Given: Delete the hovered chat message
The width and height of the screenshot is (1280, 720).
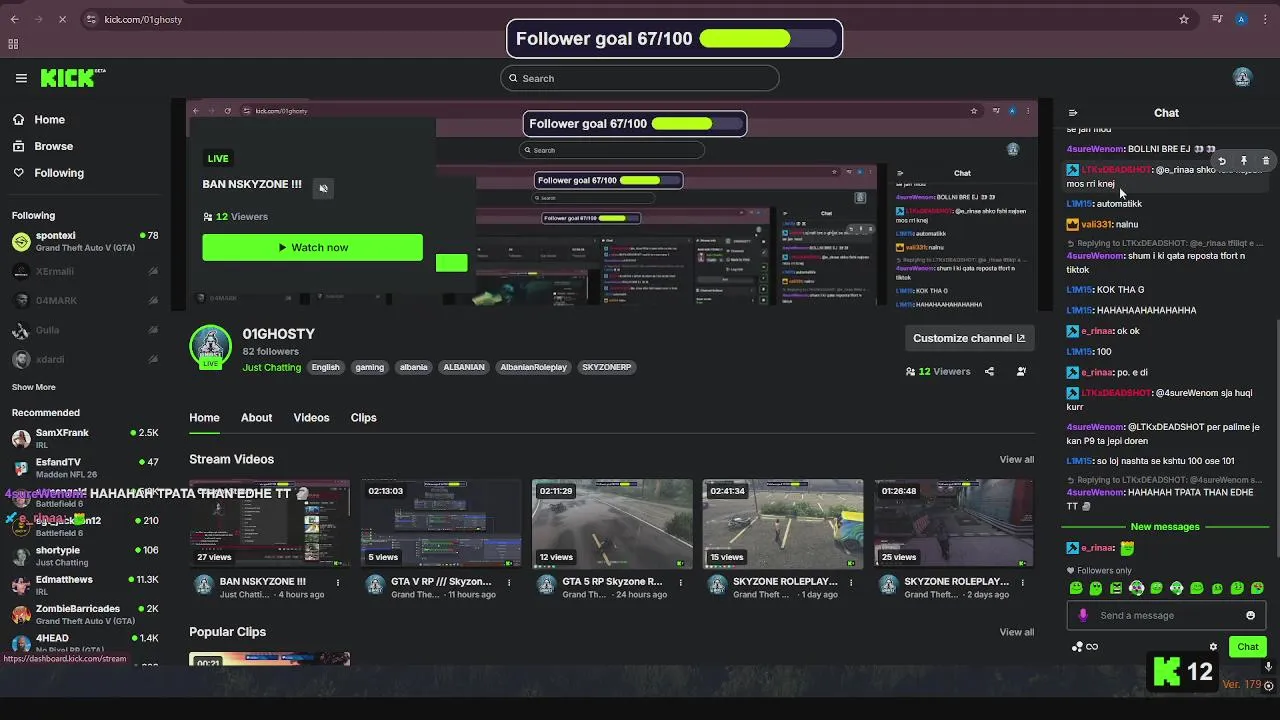Looking at the screenshot, I should point(1266,161).
